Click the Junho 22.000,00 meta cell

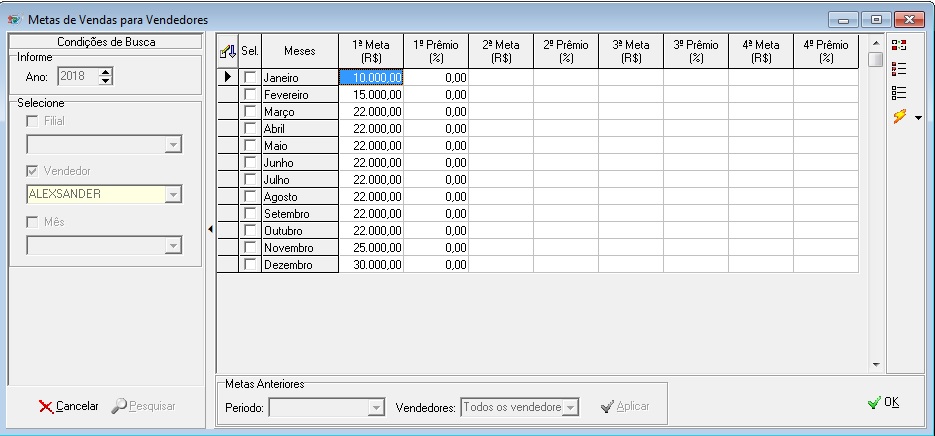pos(371,162)
